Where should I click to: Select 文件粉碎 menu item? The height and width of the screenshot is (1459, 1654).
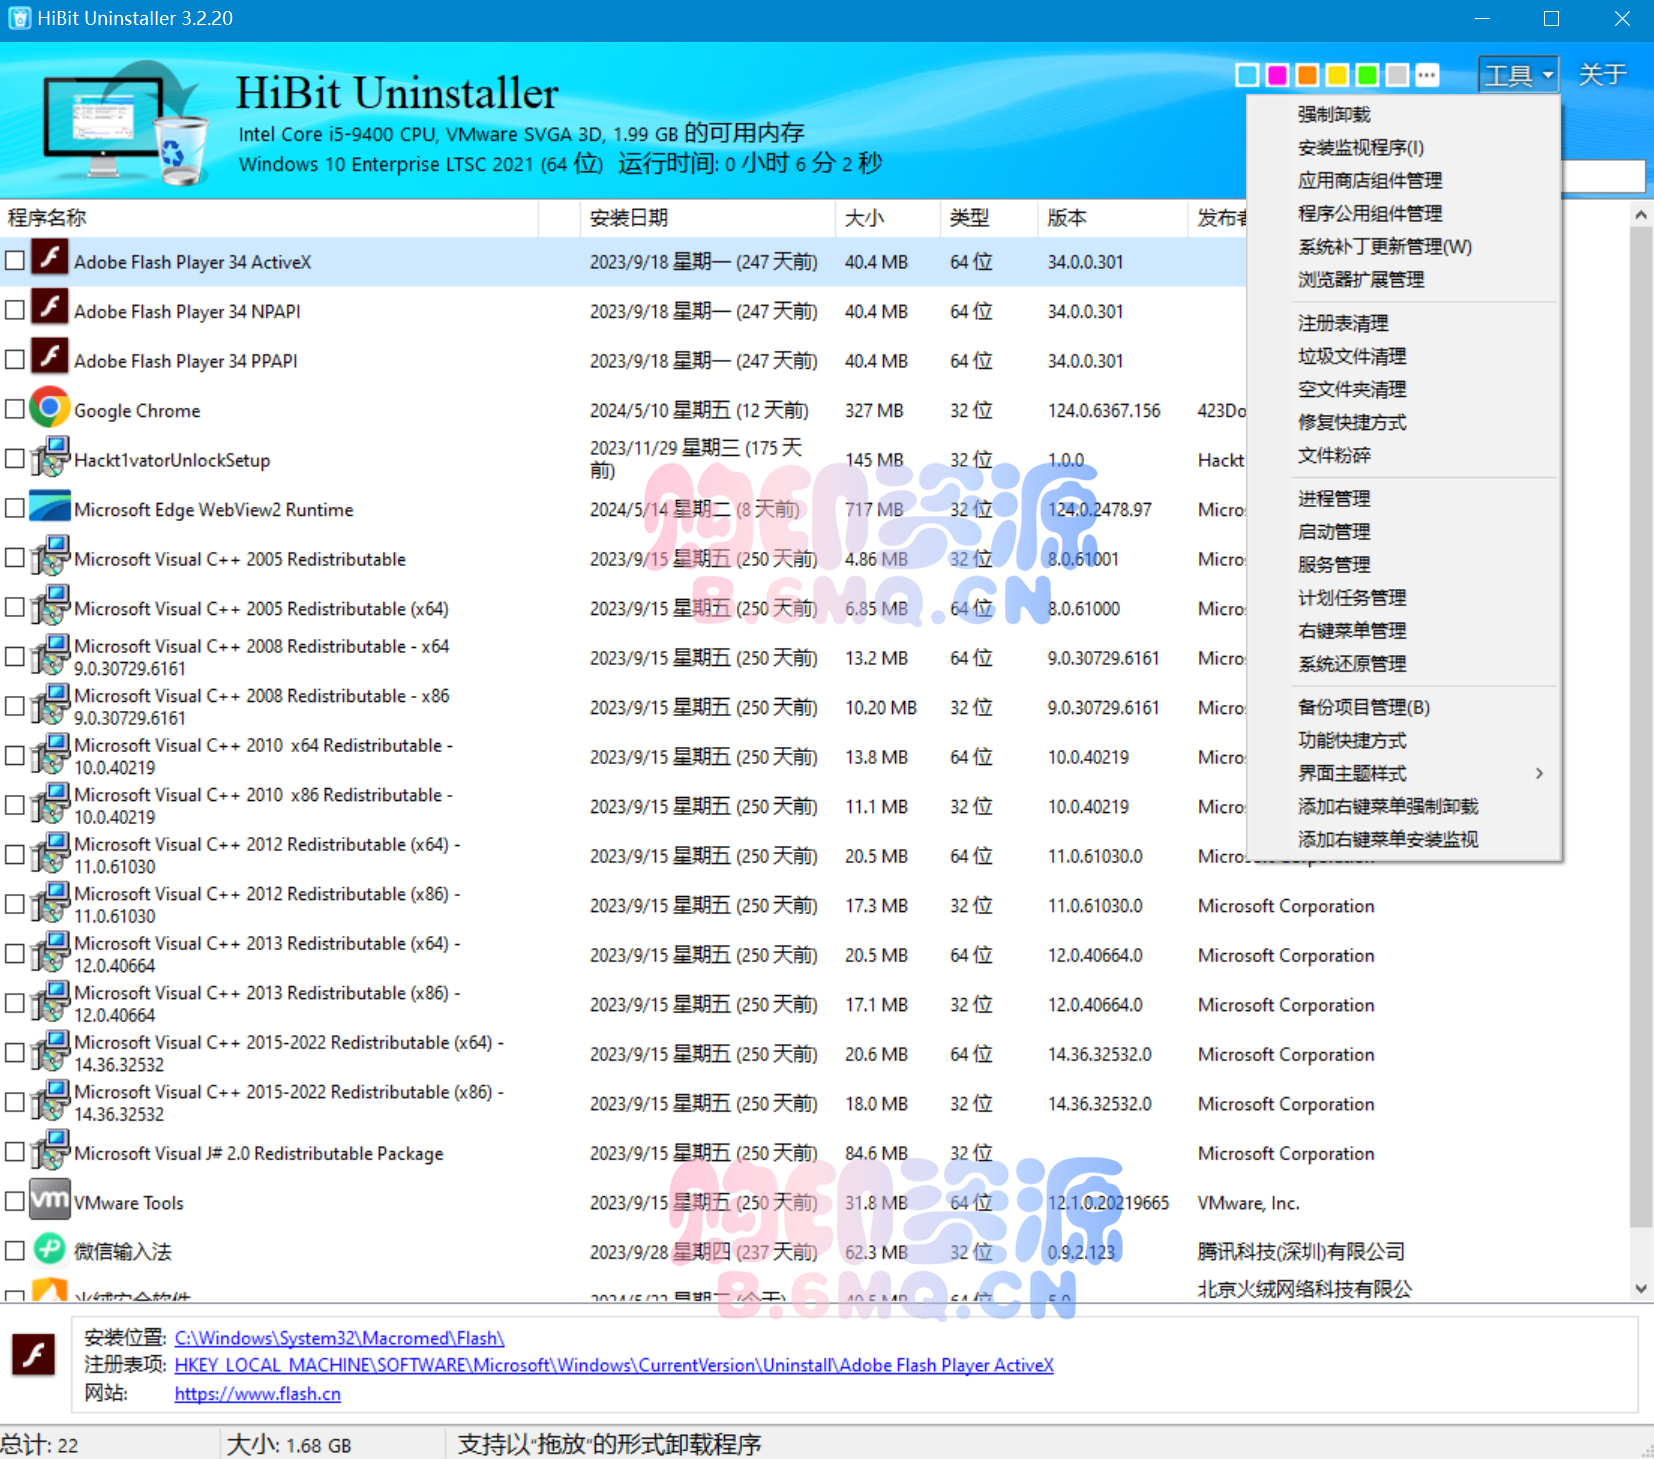(1403, 455)
